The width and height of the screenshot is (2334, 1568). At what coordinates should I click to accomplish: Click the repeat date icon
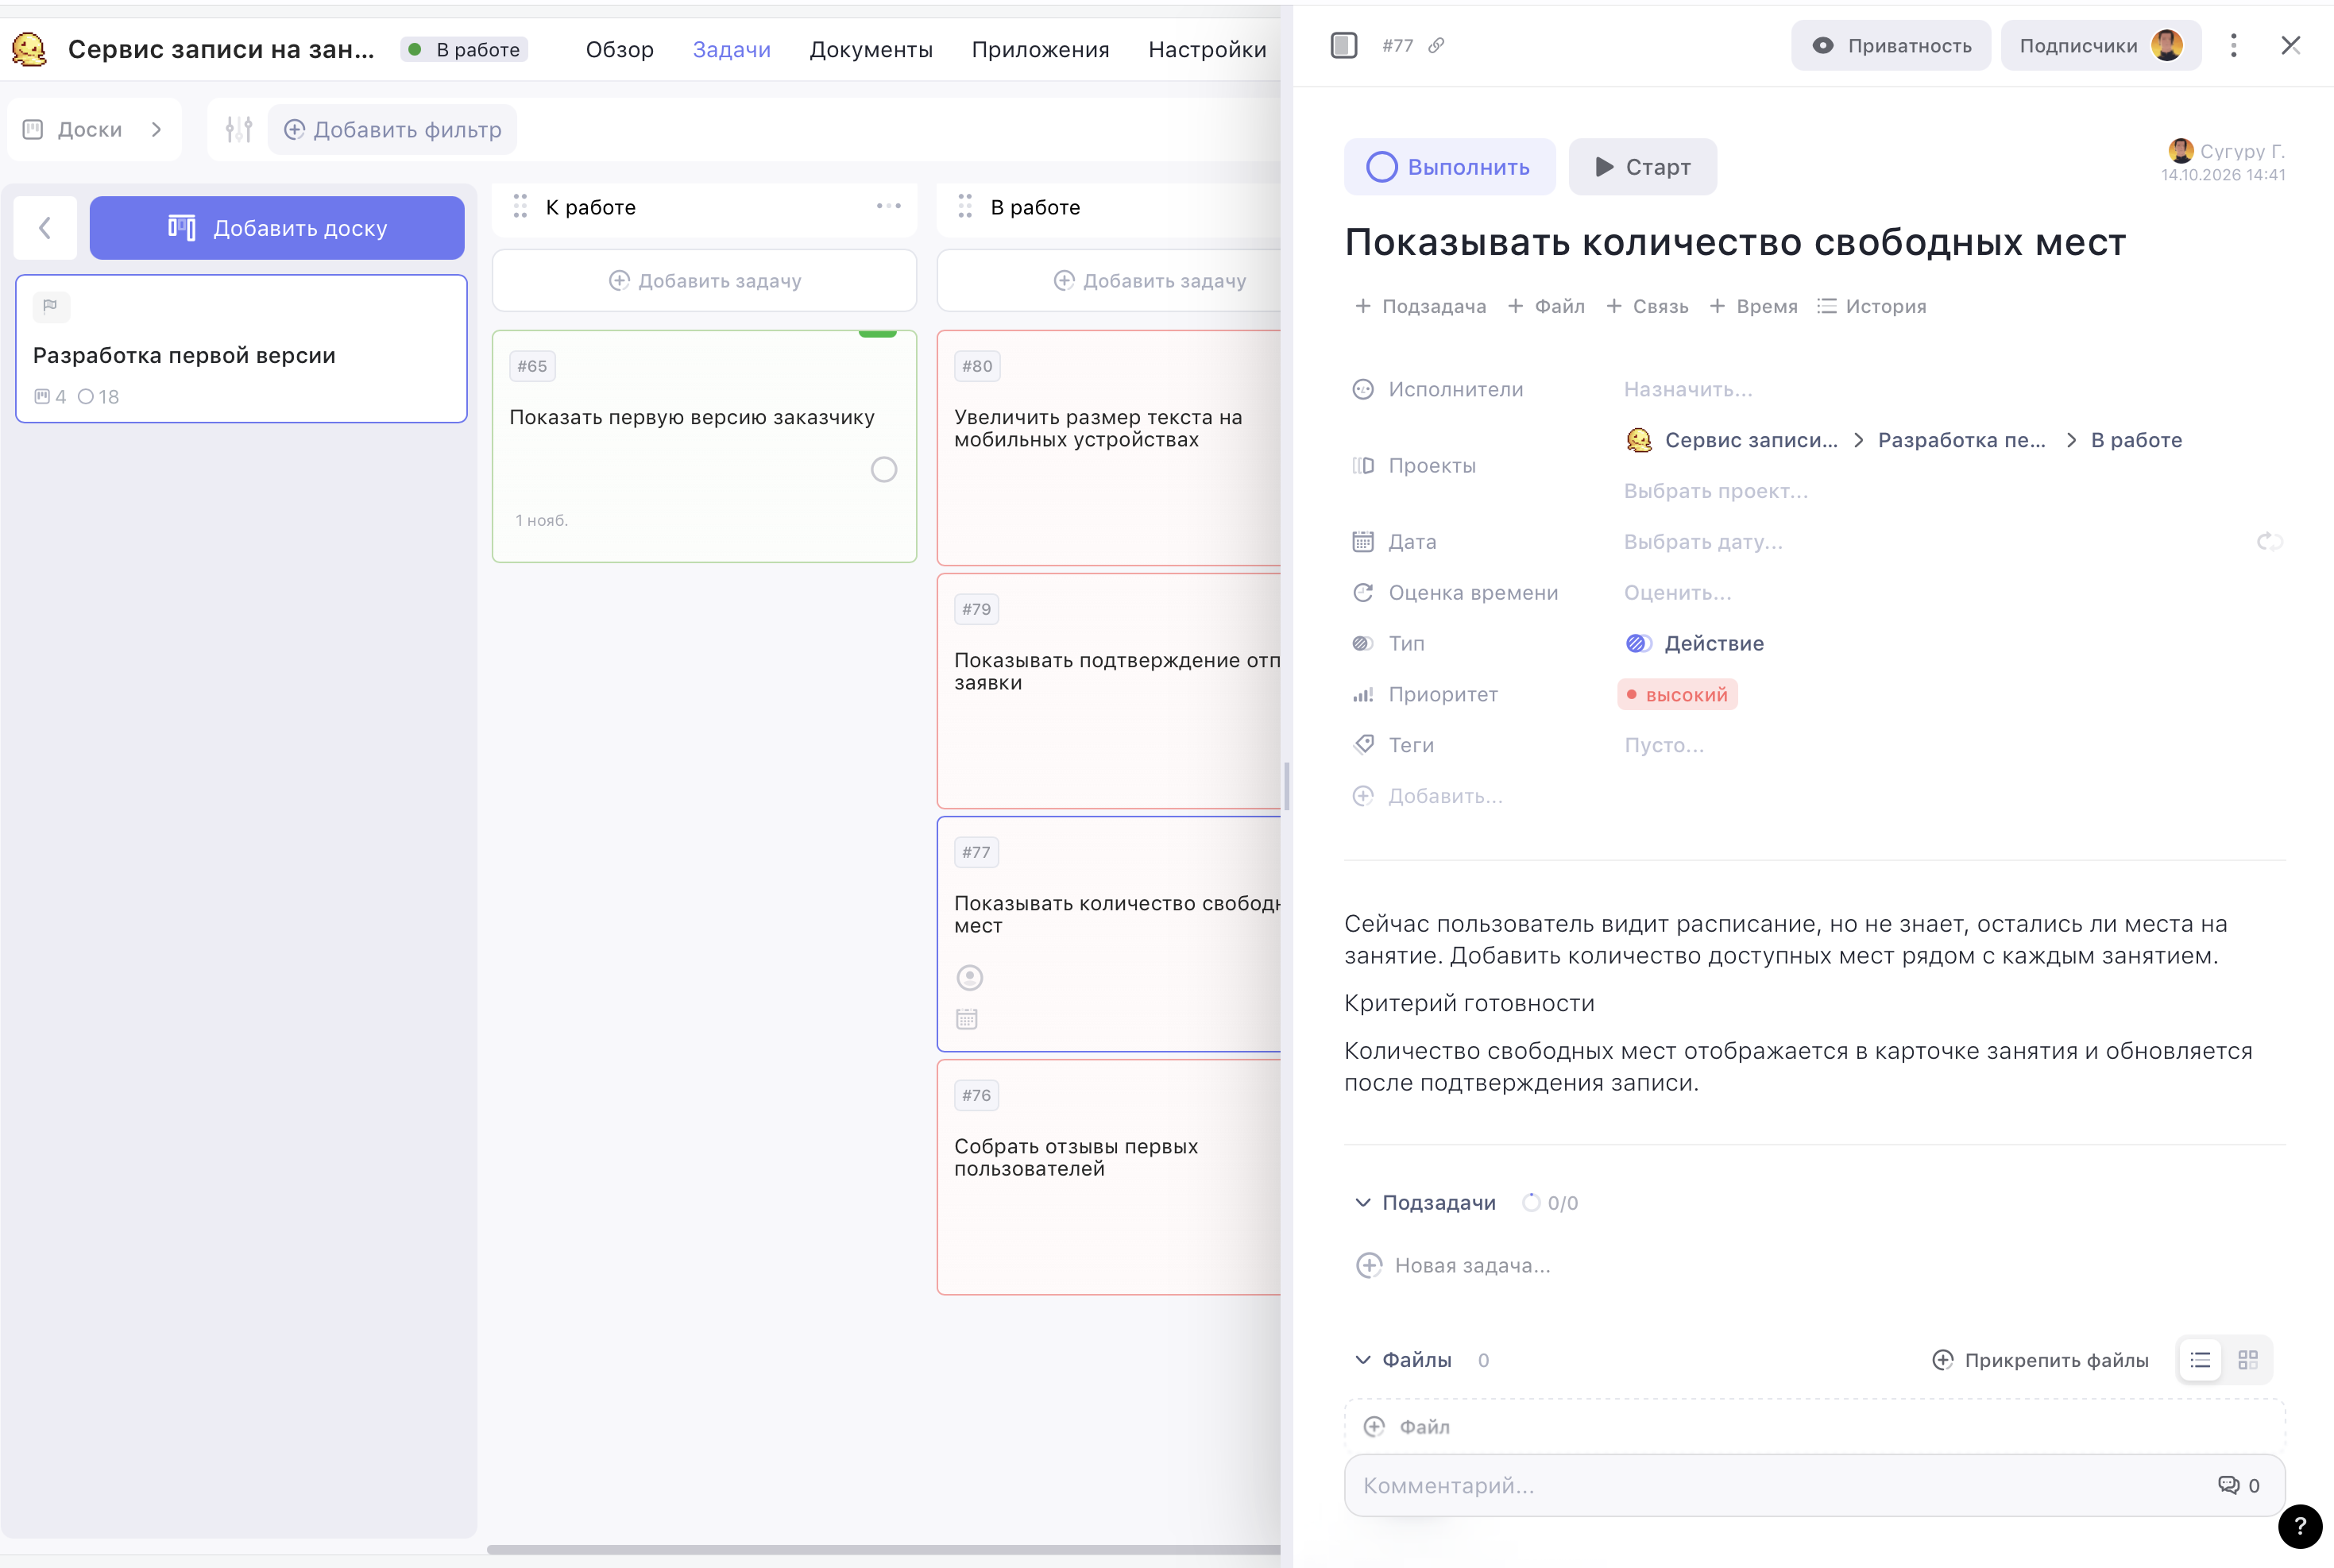[2269, 542]
